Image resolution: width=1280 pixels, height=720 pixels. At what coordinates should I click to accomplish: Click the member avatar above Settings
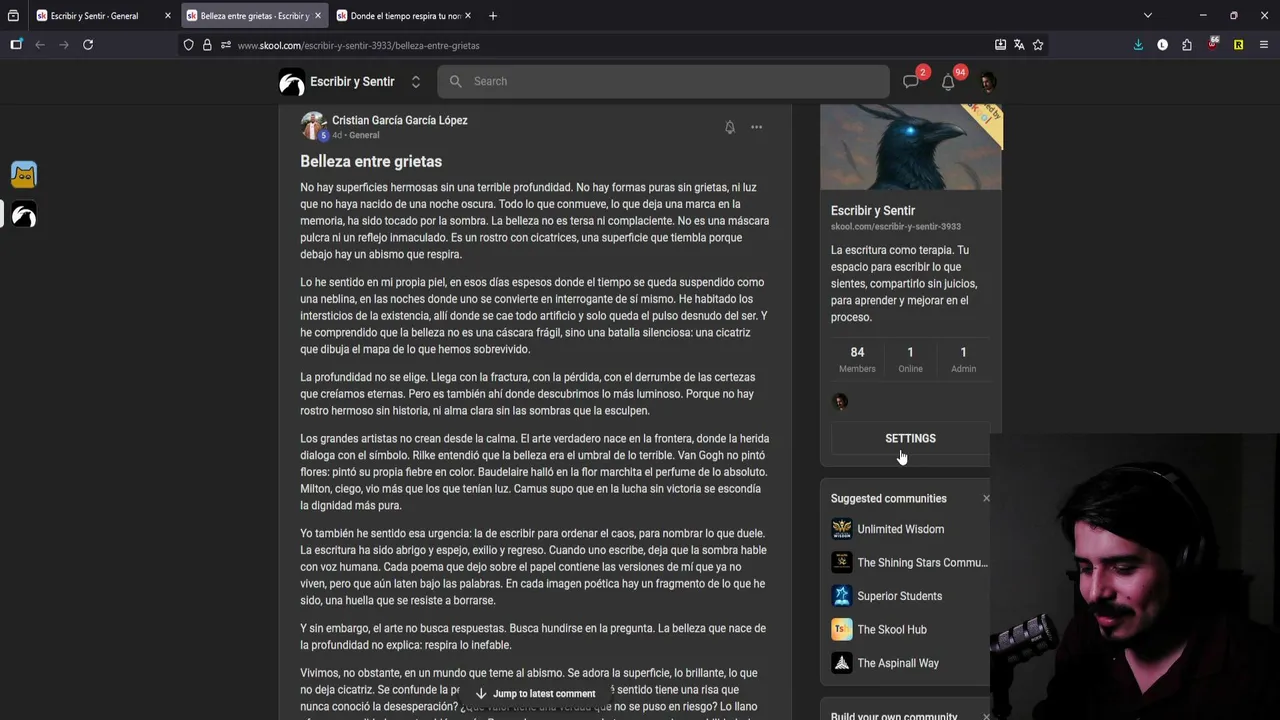point(840,402)
